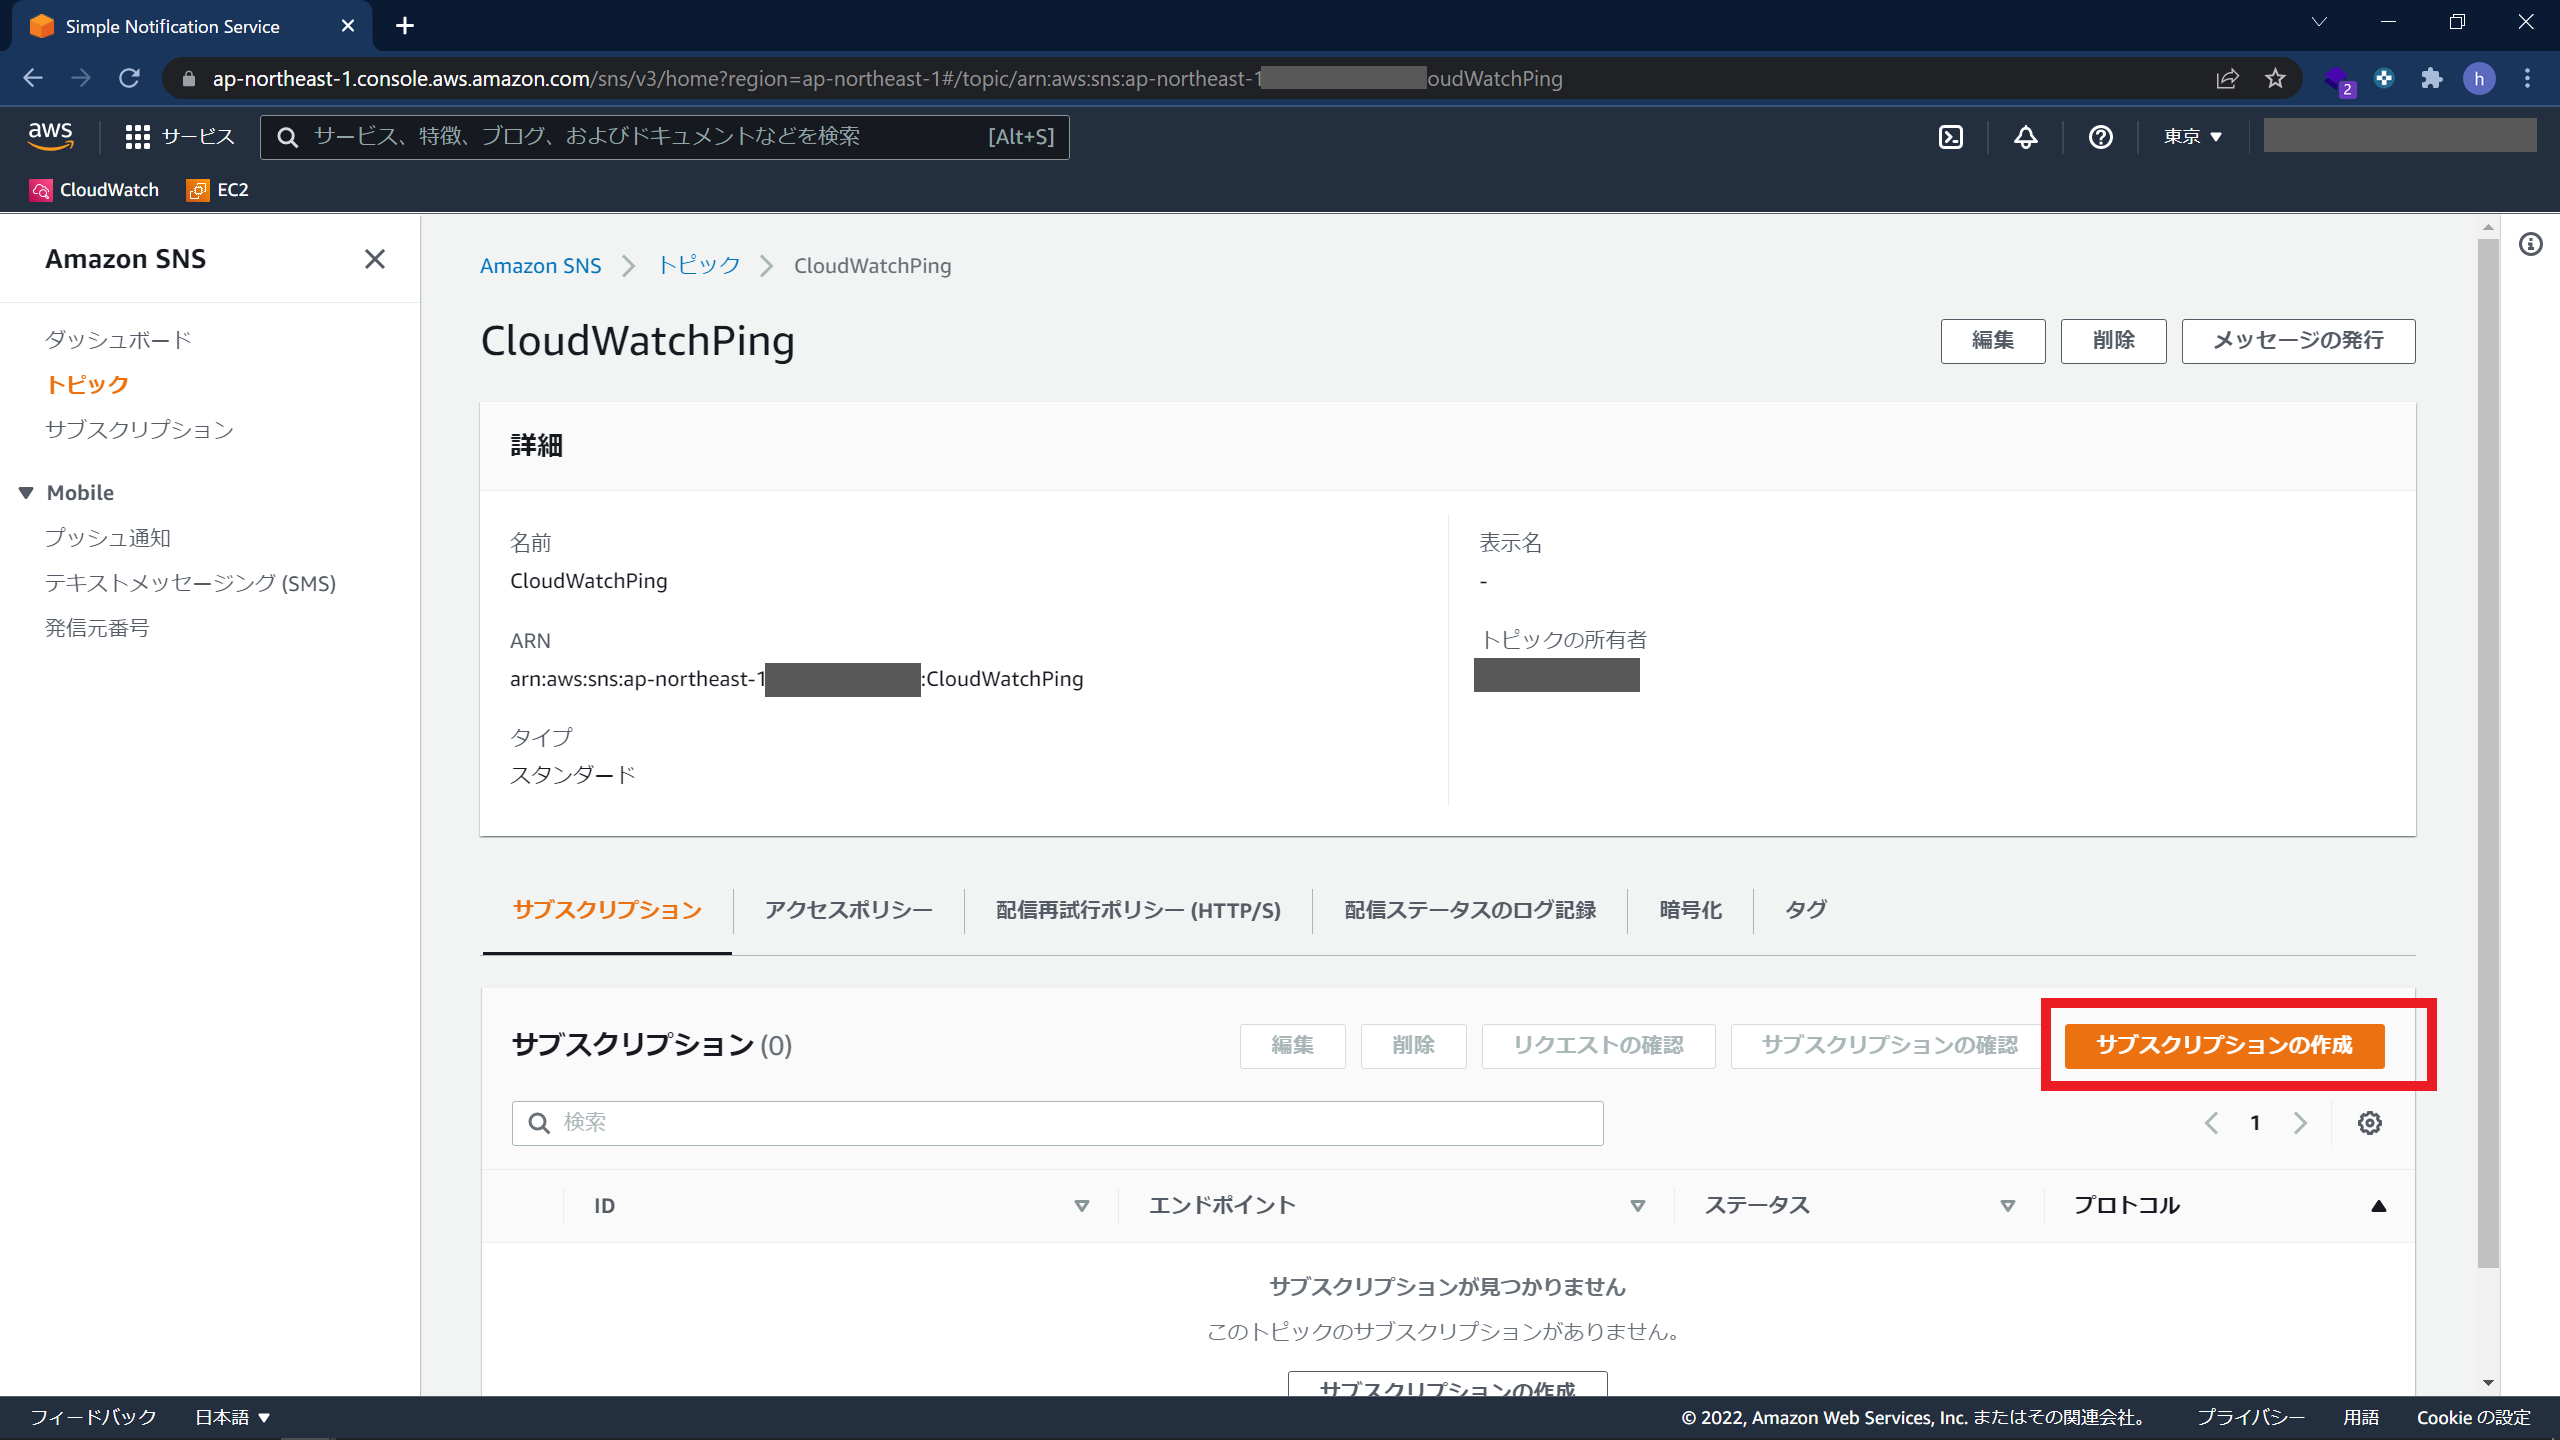
Task: Switch to the access policy tab
Action: pos(848,910)
